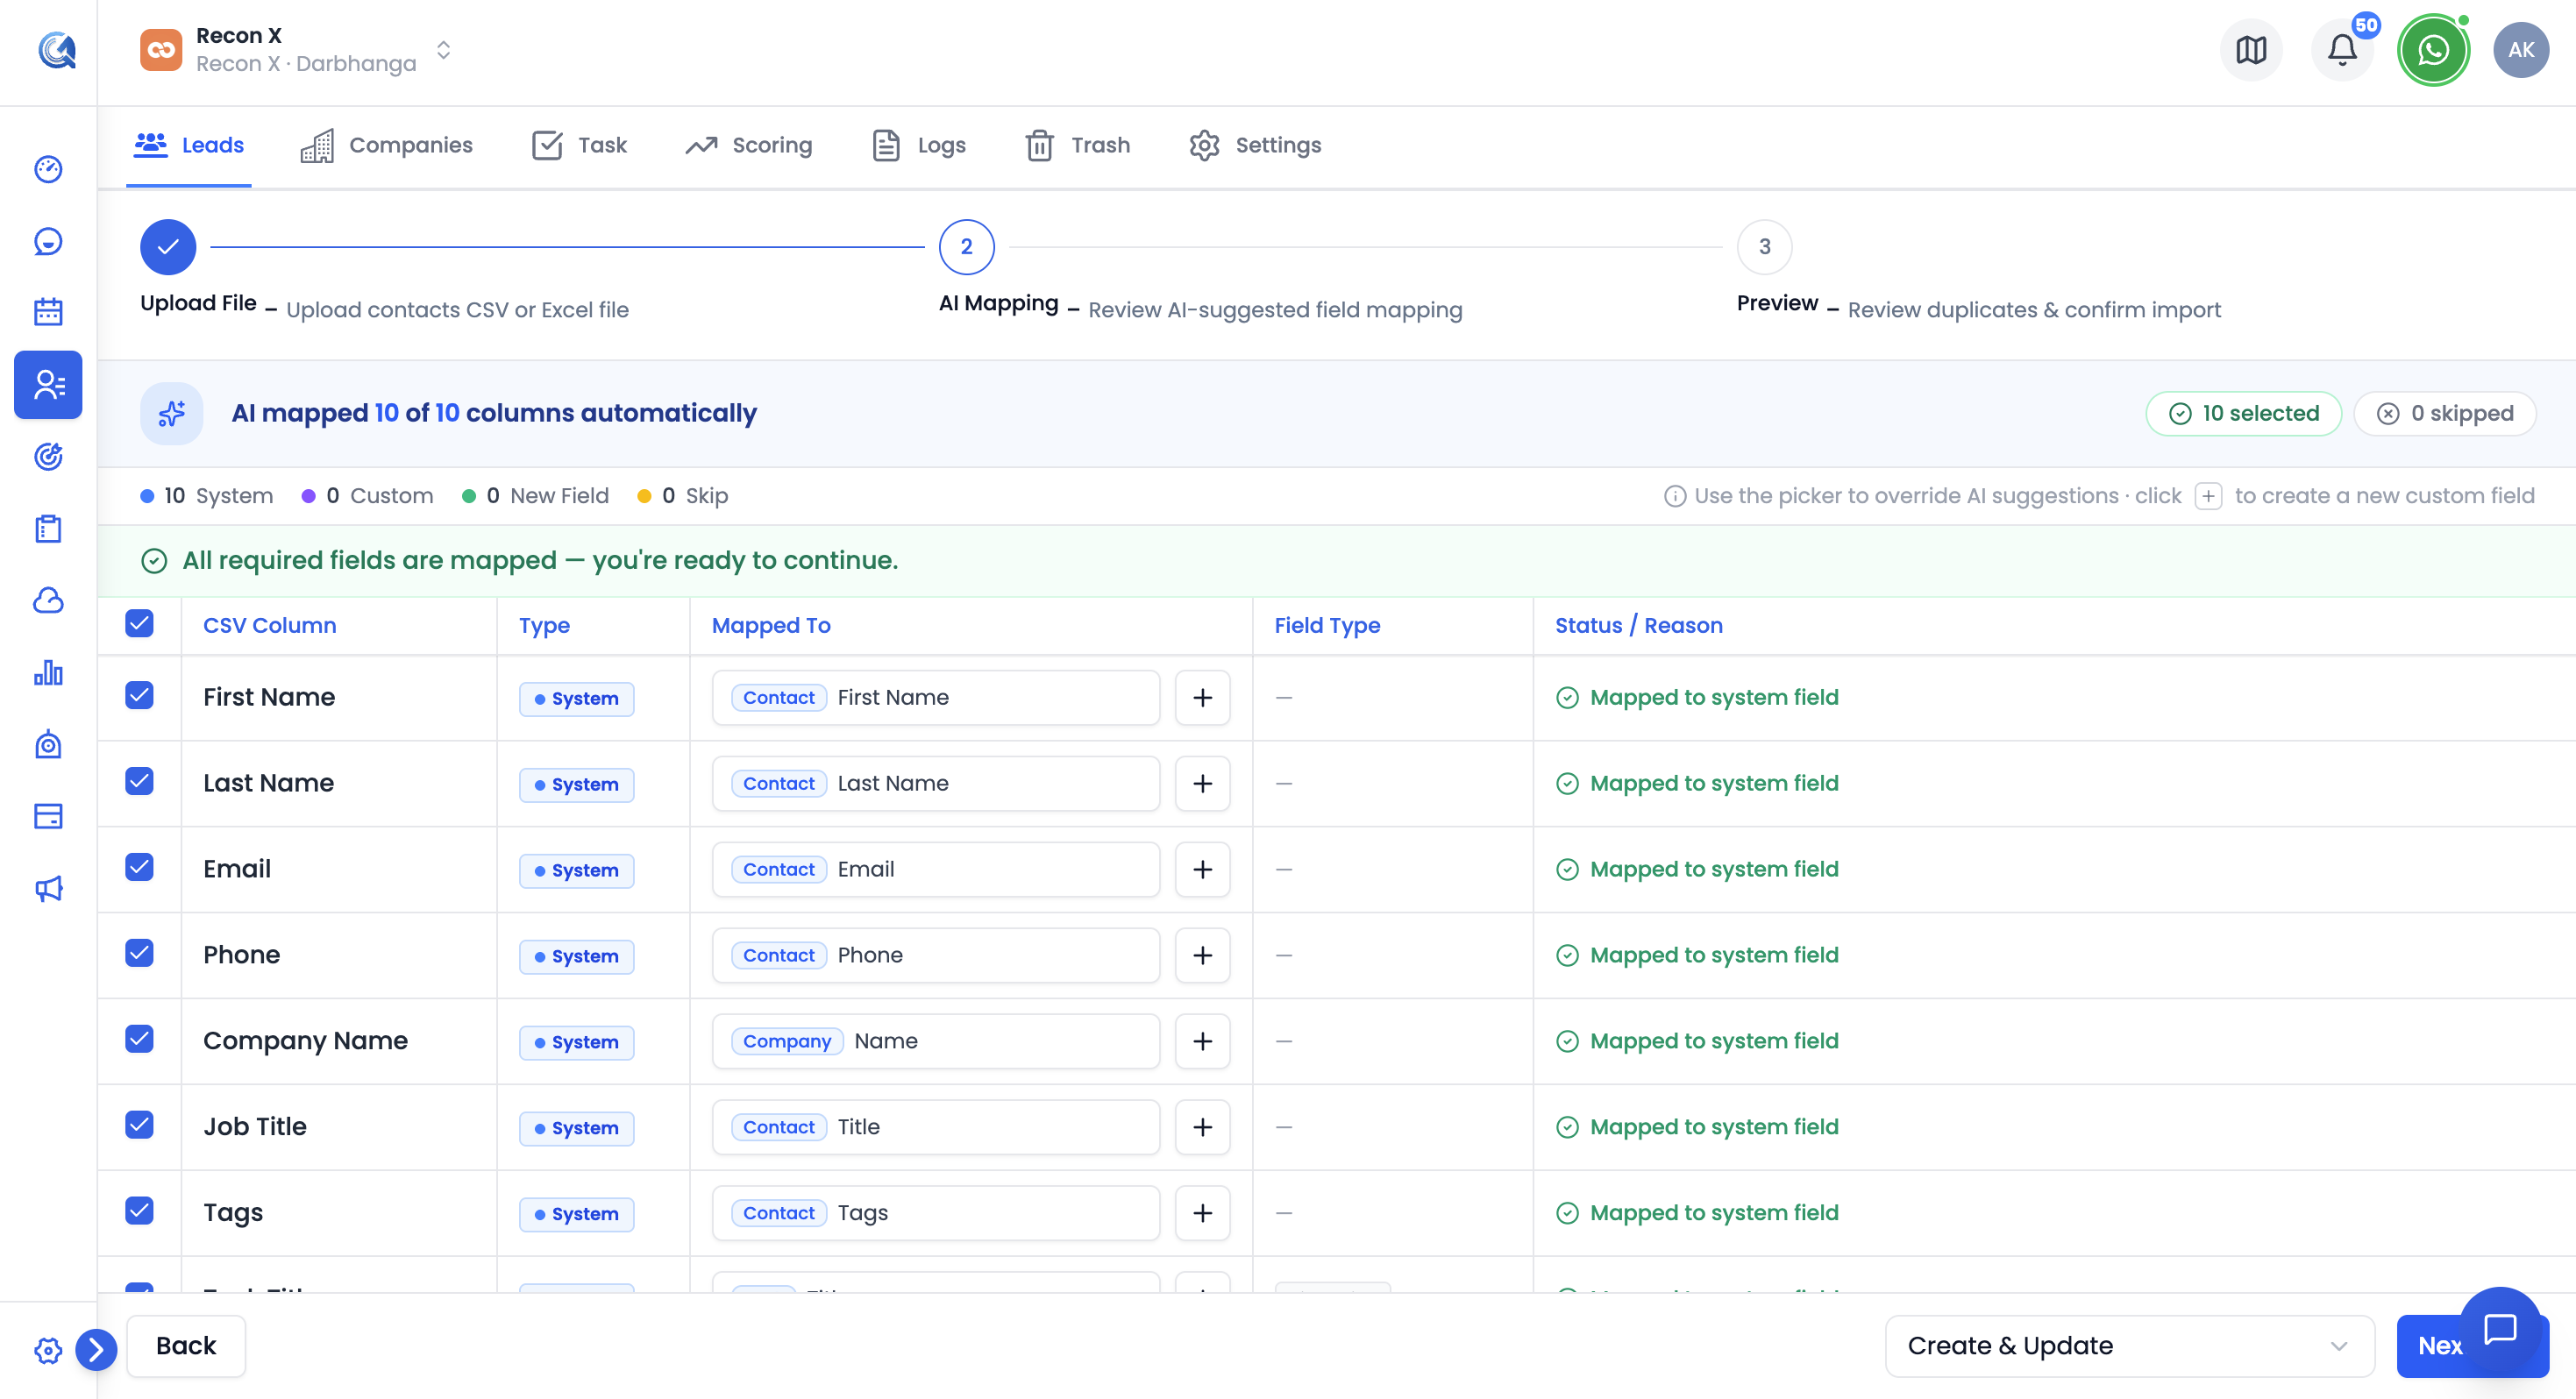Image resolution: width=2576 pixels, height=1399 pixels.
Task: Click the CSV Column header
Action: coord(270,626)
